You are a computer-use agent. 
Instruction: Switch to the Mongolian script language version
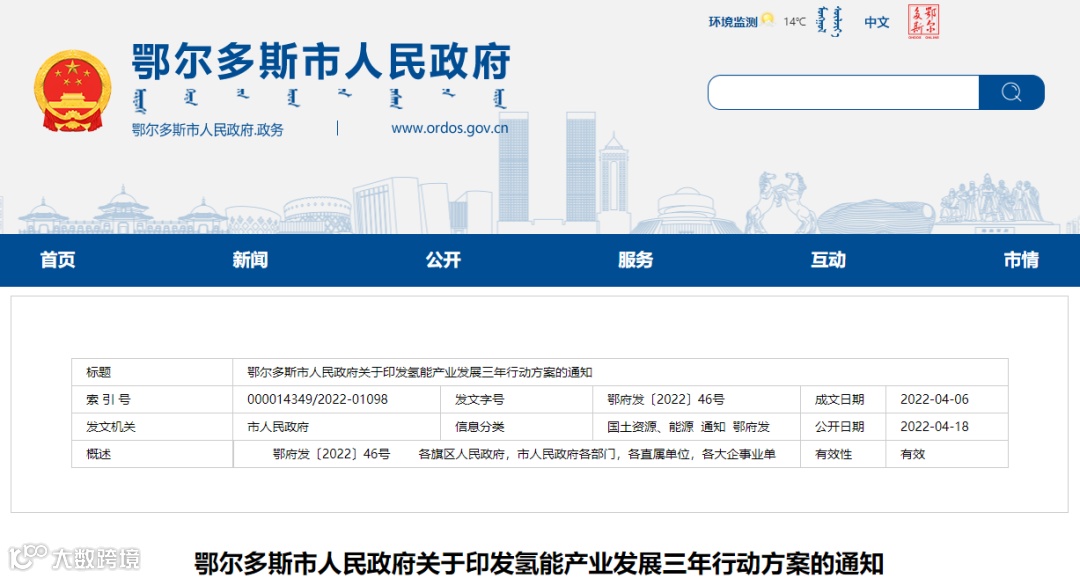(x=829, y=21)
